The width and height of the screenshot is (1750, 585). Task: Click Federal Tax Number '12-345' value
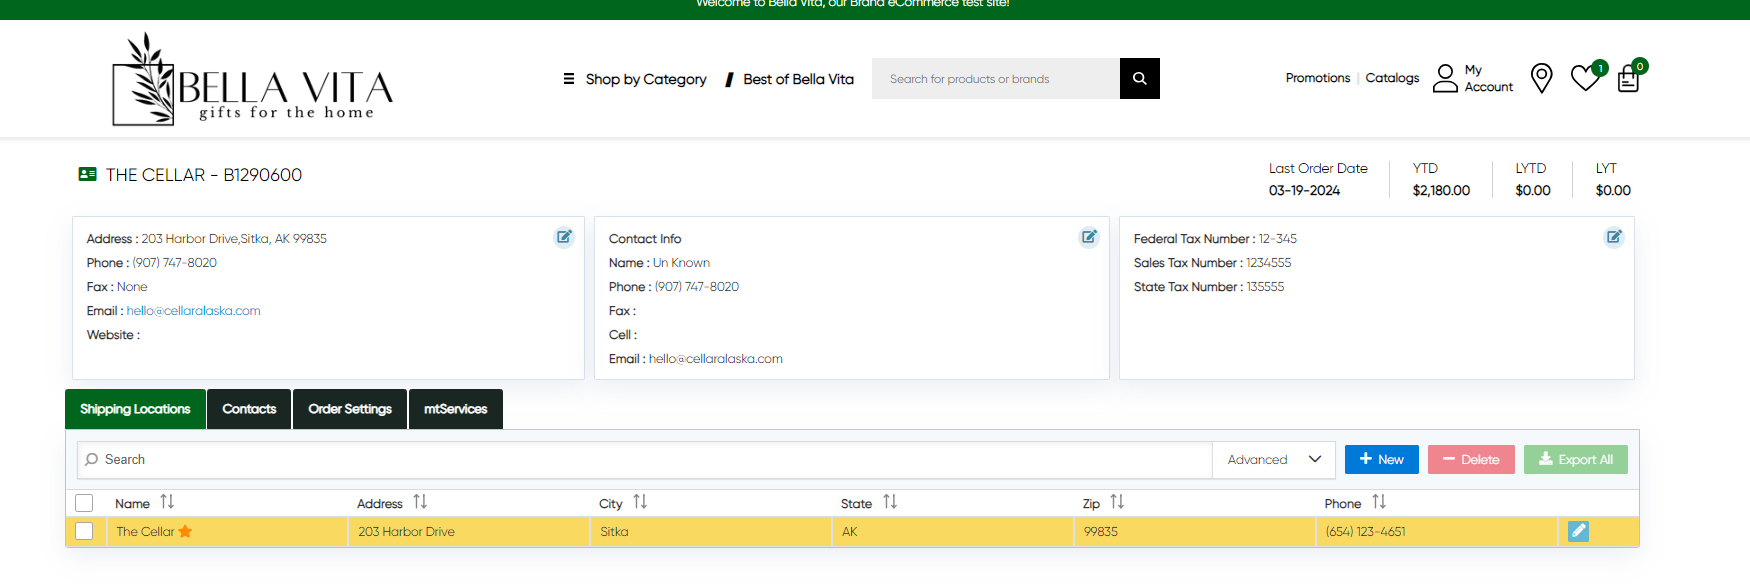(x=1278, y=239)
